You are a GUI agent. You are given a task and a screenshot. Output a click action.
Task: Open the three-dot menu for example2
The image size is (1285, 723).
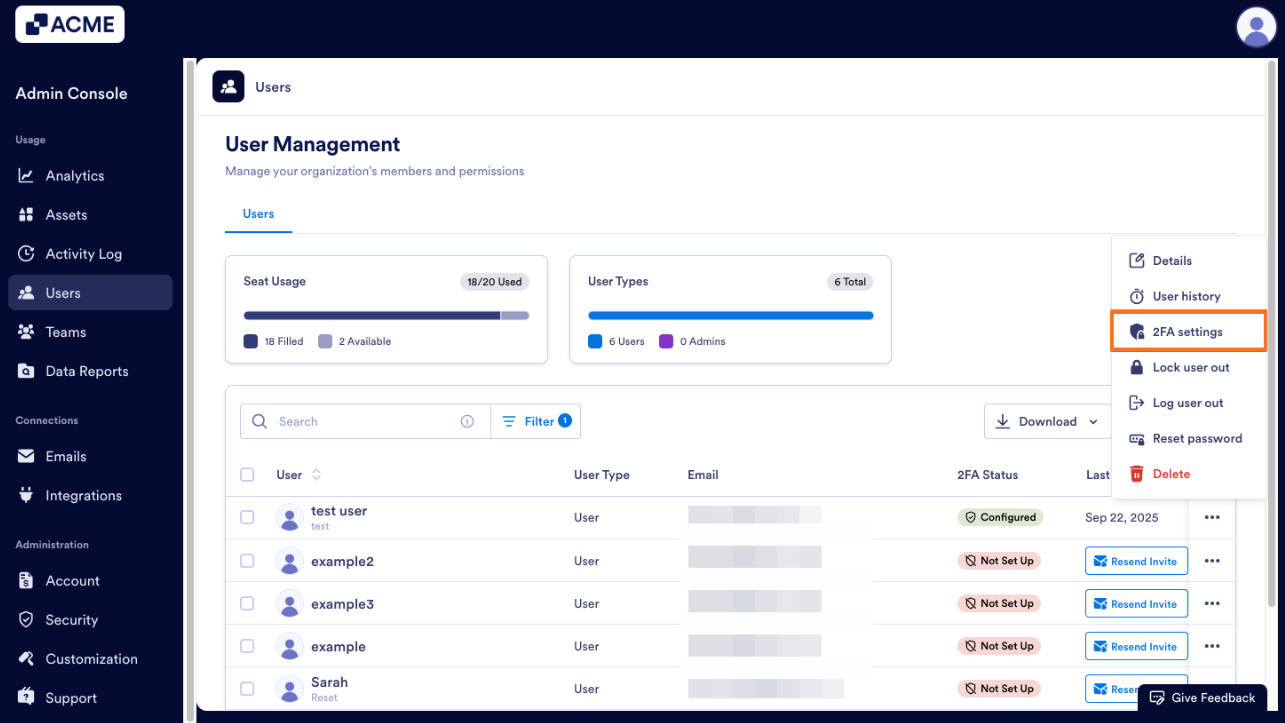click(1212, 561)
